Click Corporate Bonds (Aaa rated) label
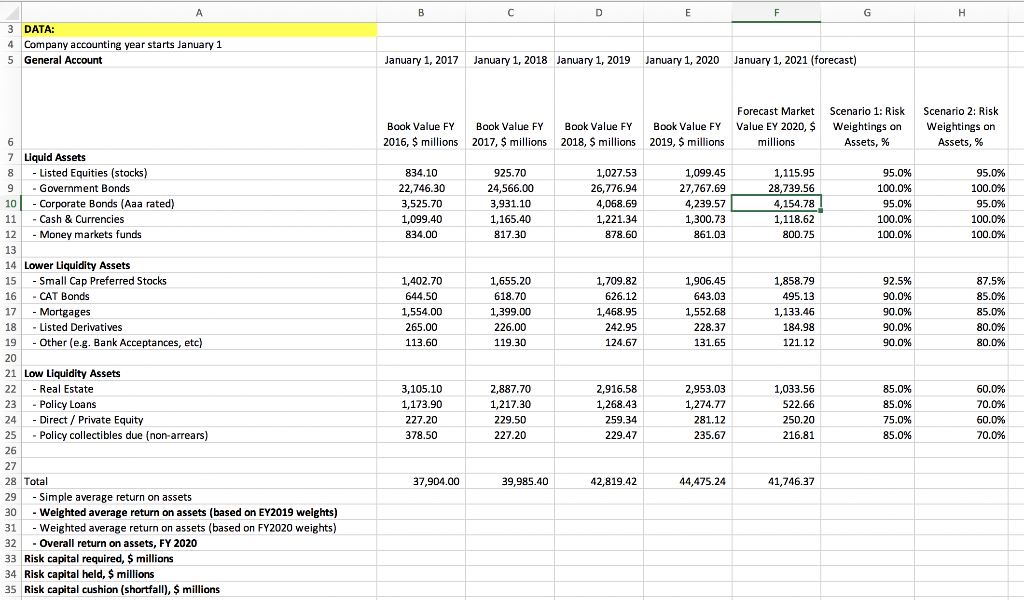 [x=103, y=204]
